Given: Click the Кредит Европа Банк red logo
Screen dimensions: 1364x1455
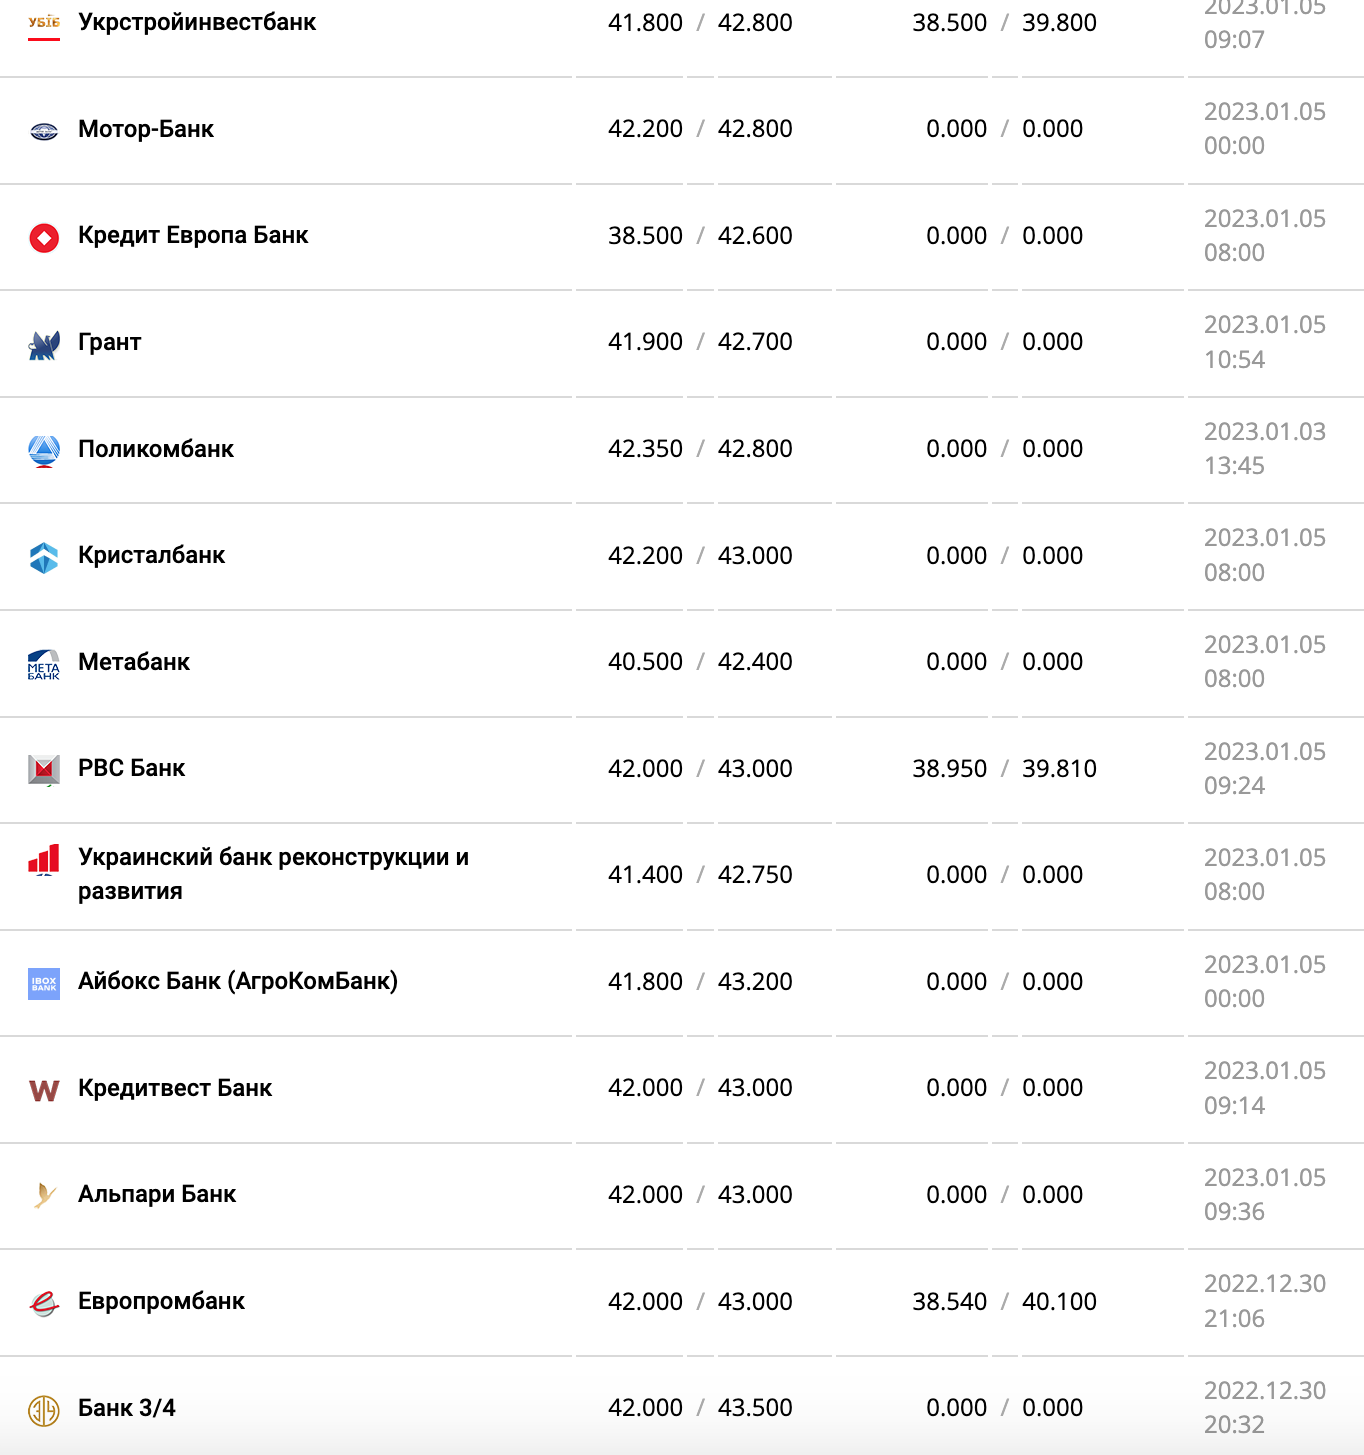Looking at the screenshot, I should pyautogui.click(x=44, y=237).
